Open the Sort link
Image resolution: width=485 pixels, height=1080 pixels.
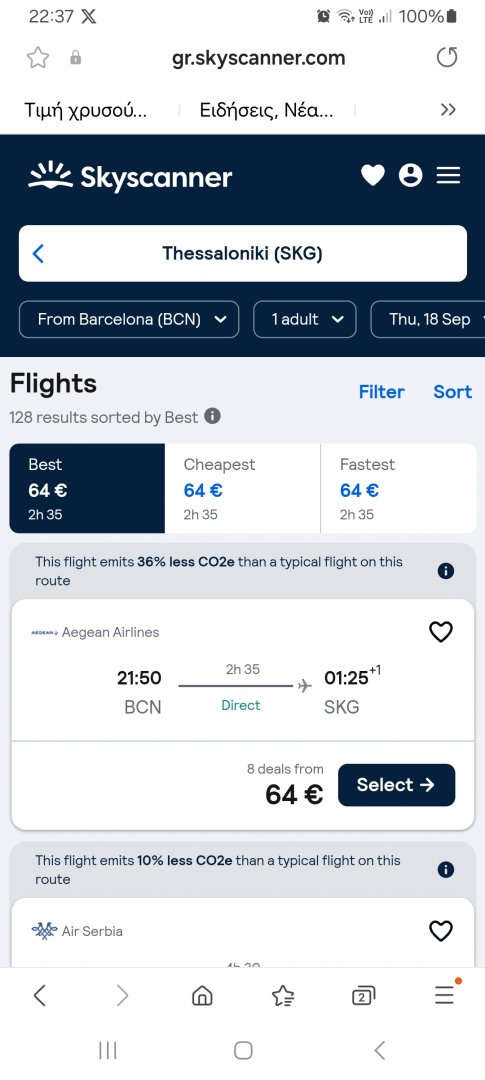453,392
